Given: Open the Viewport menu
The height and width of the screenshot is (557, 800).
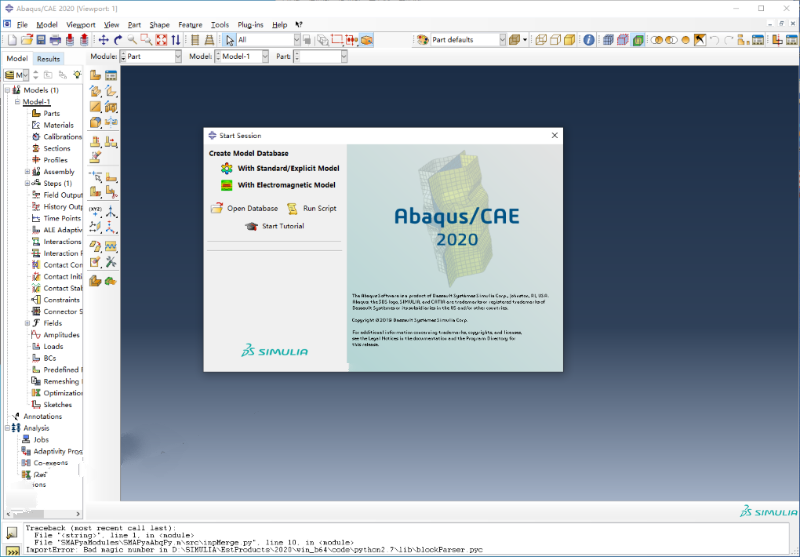Looking at the screenshot, I should point(81,24).
